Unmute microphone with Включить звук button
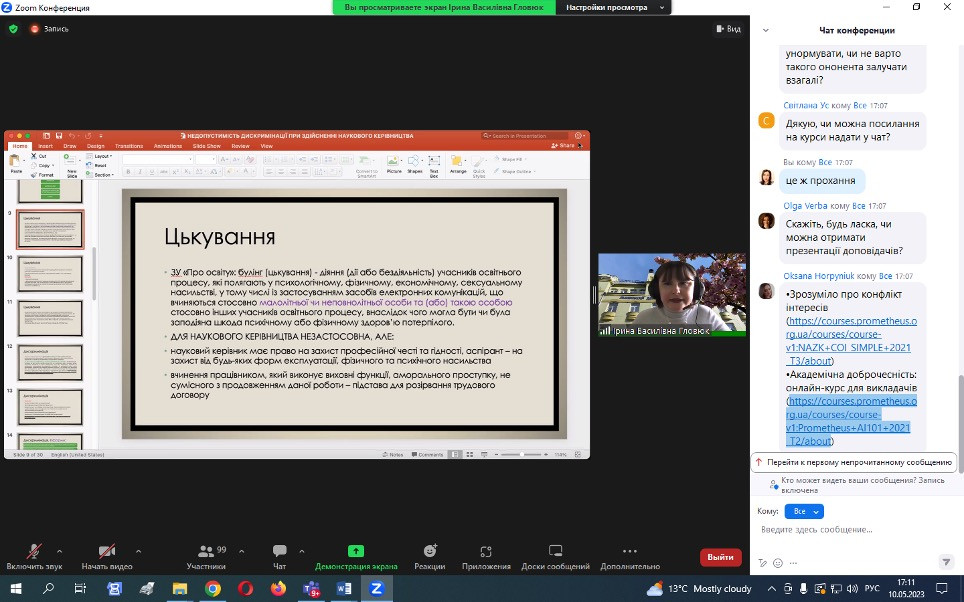This screenshot has width=964, height=602. 33,551
